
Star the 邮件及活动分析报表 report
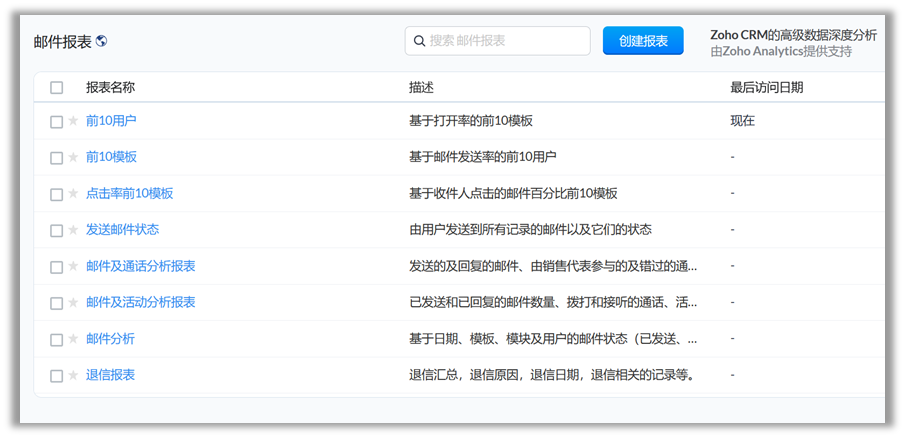(x=73, y=302)
